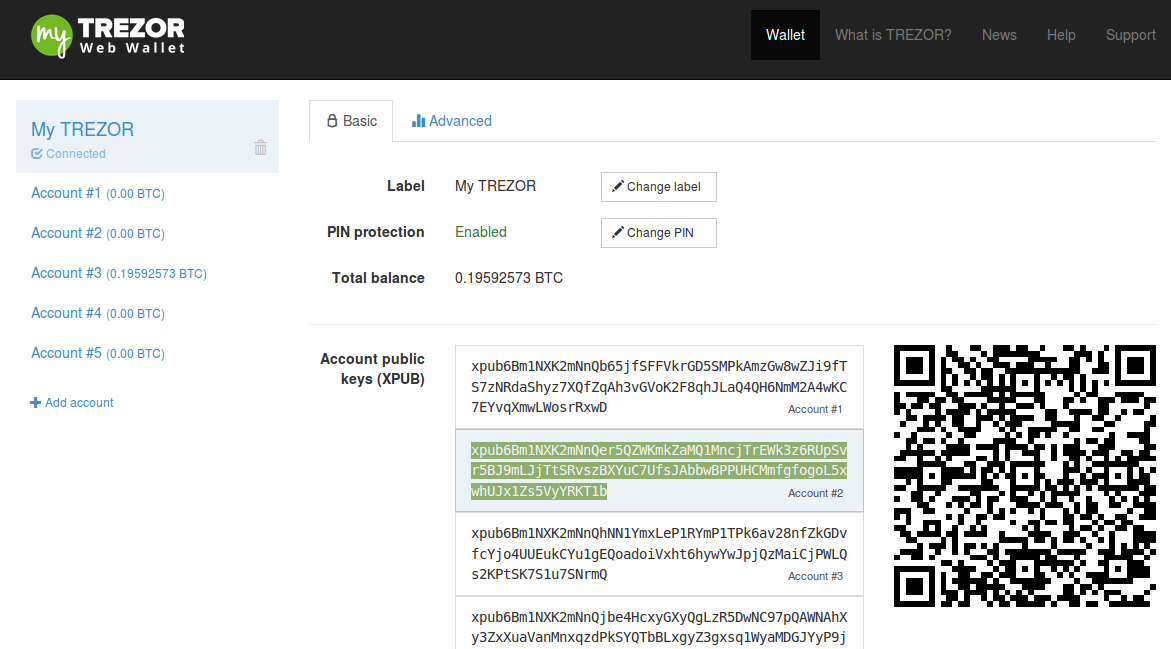
Task: Click the PIN protection field label
Action: pos(376,232)
